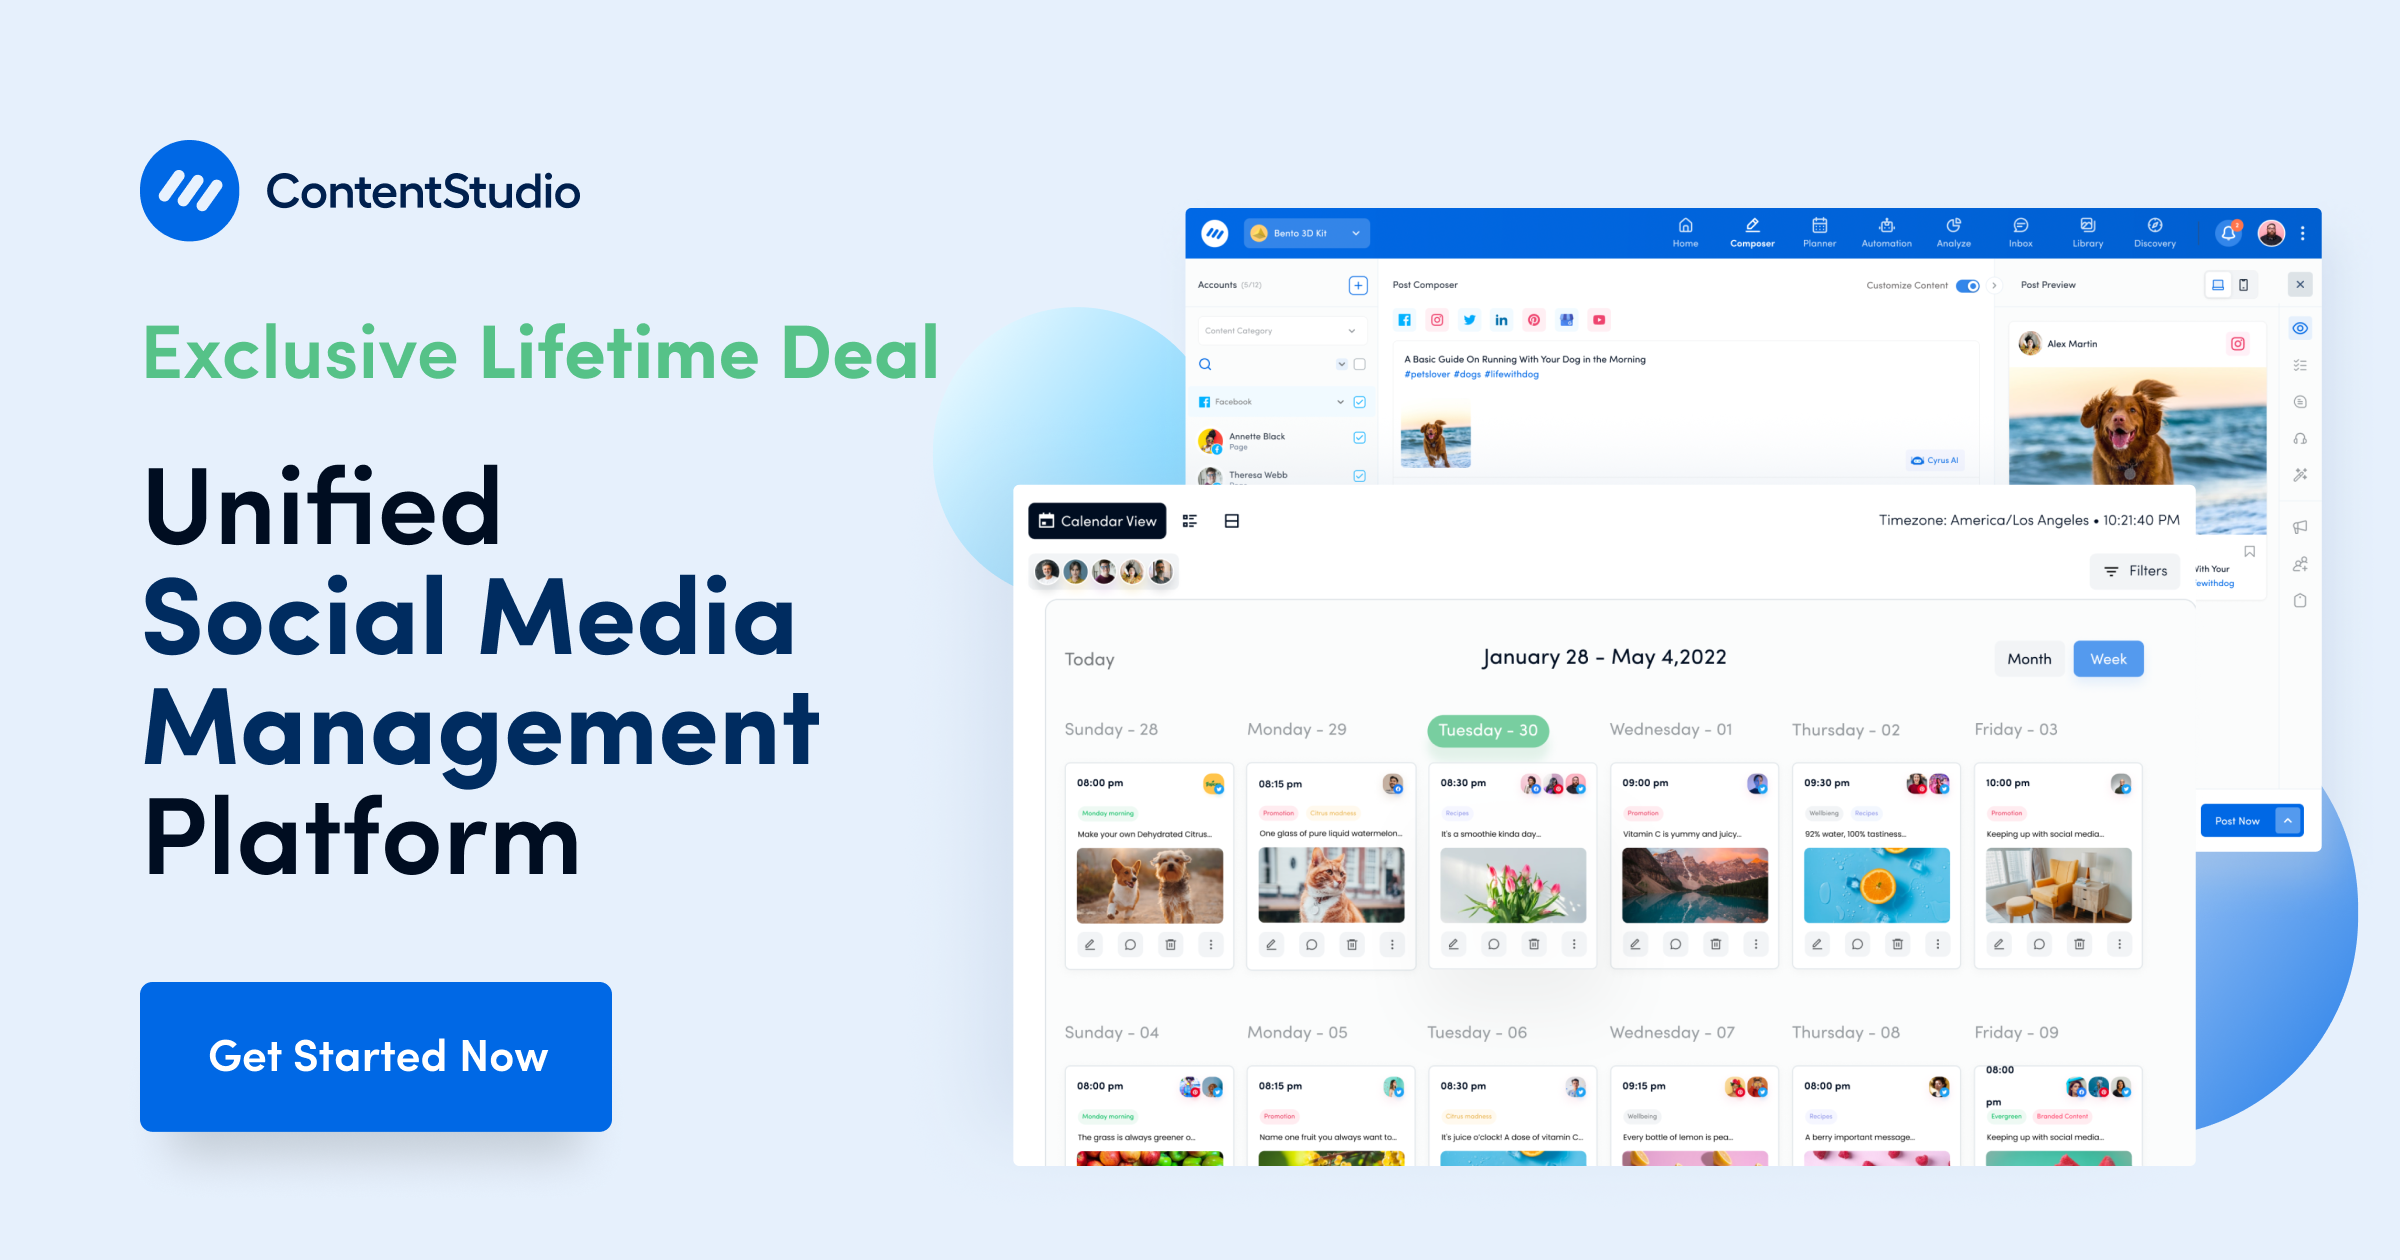This screenshot has width=2400, height=1260.
Task: Open the Content Category dropdown
Action: [x=1282, y=330]
